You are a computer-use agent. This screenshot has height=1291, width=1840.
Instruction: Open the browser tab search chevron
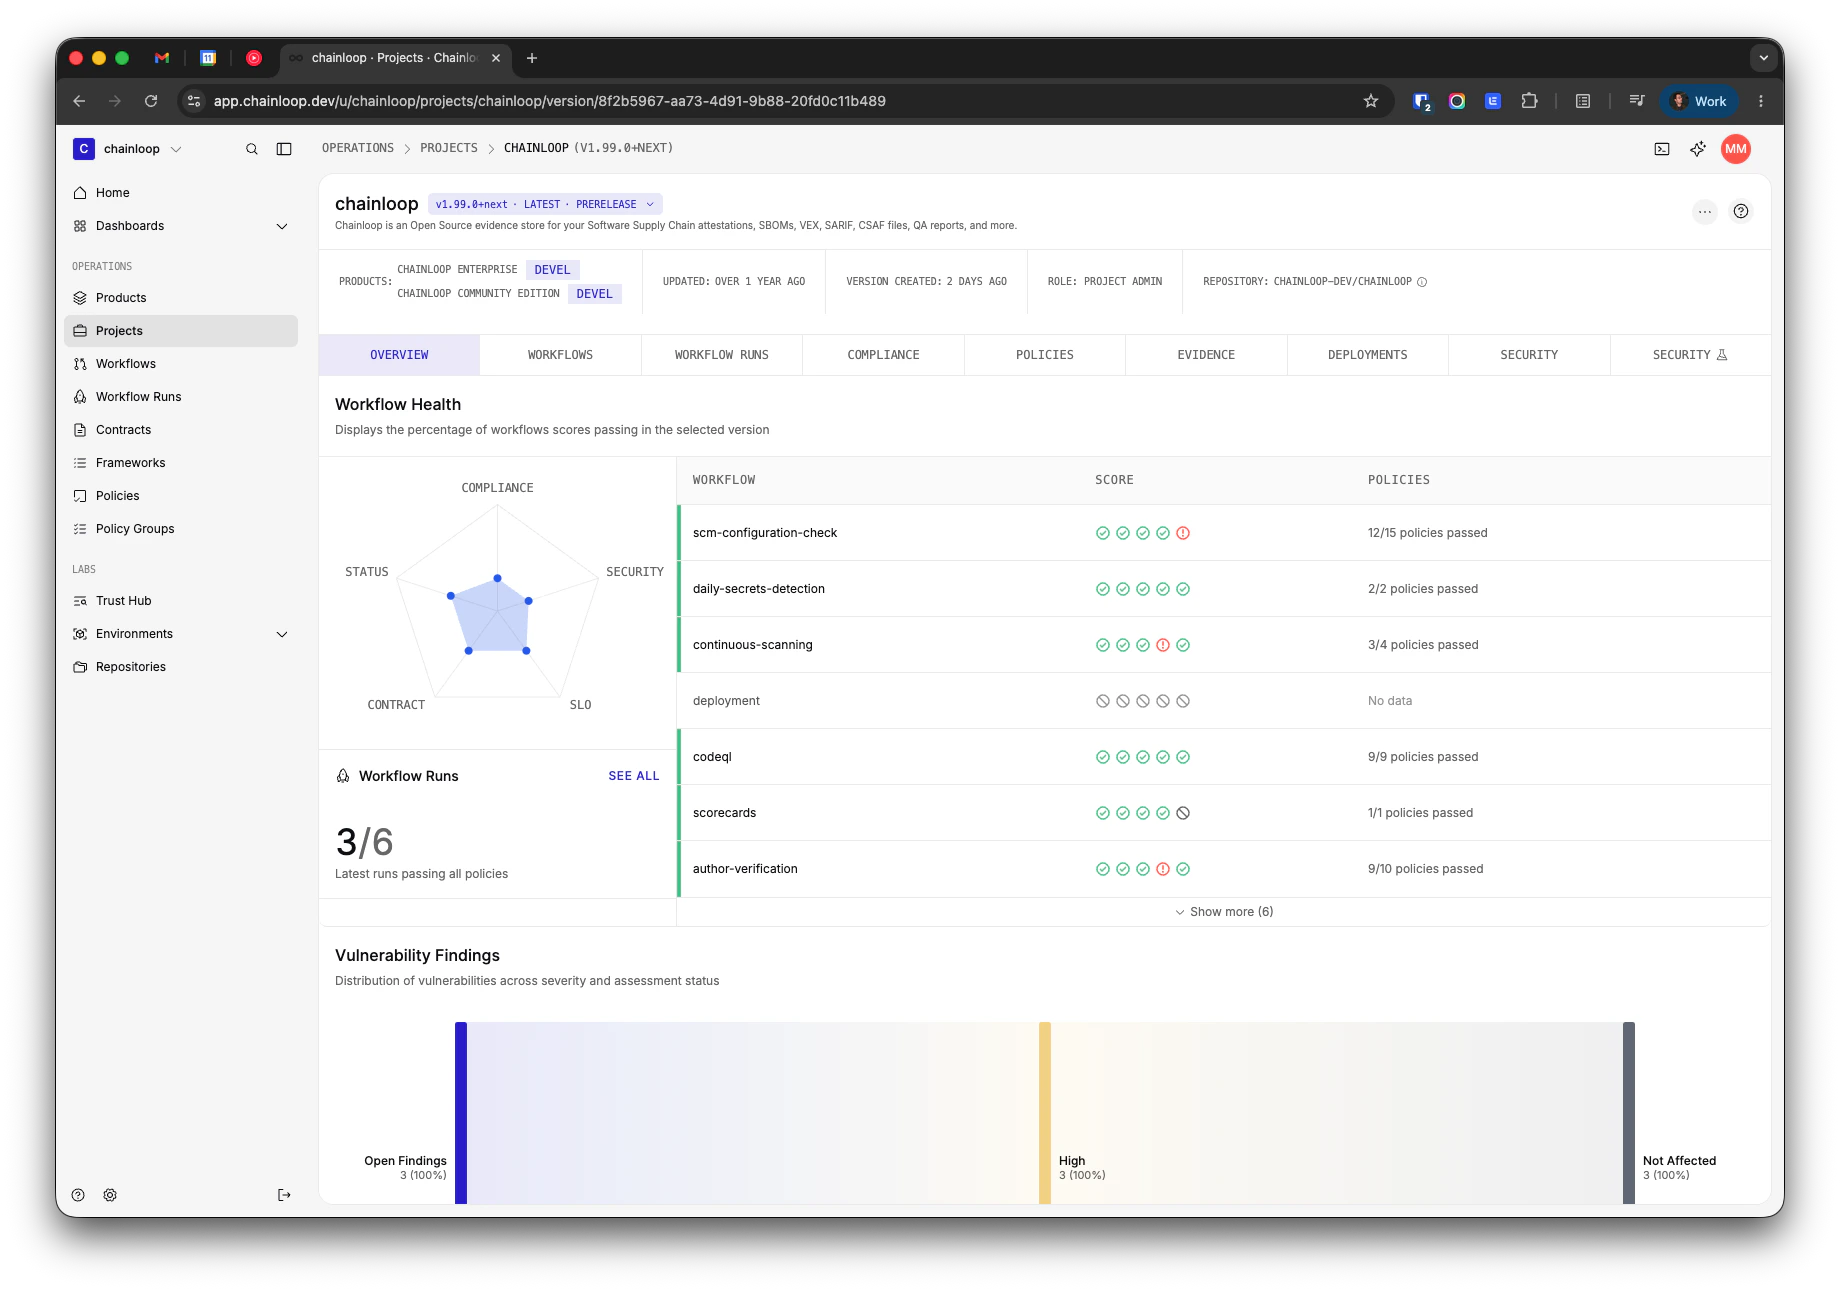pos(1764,58)
